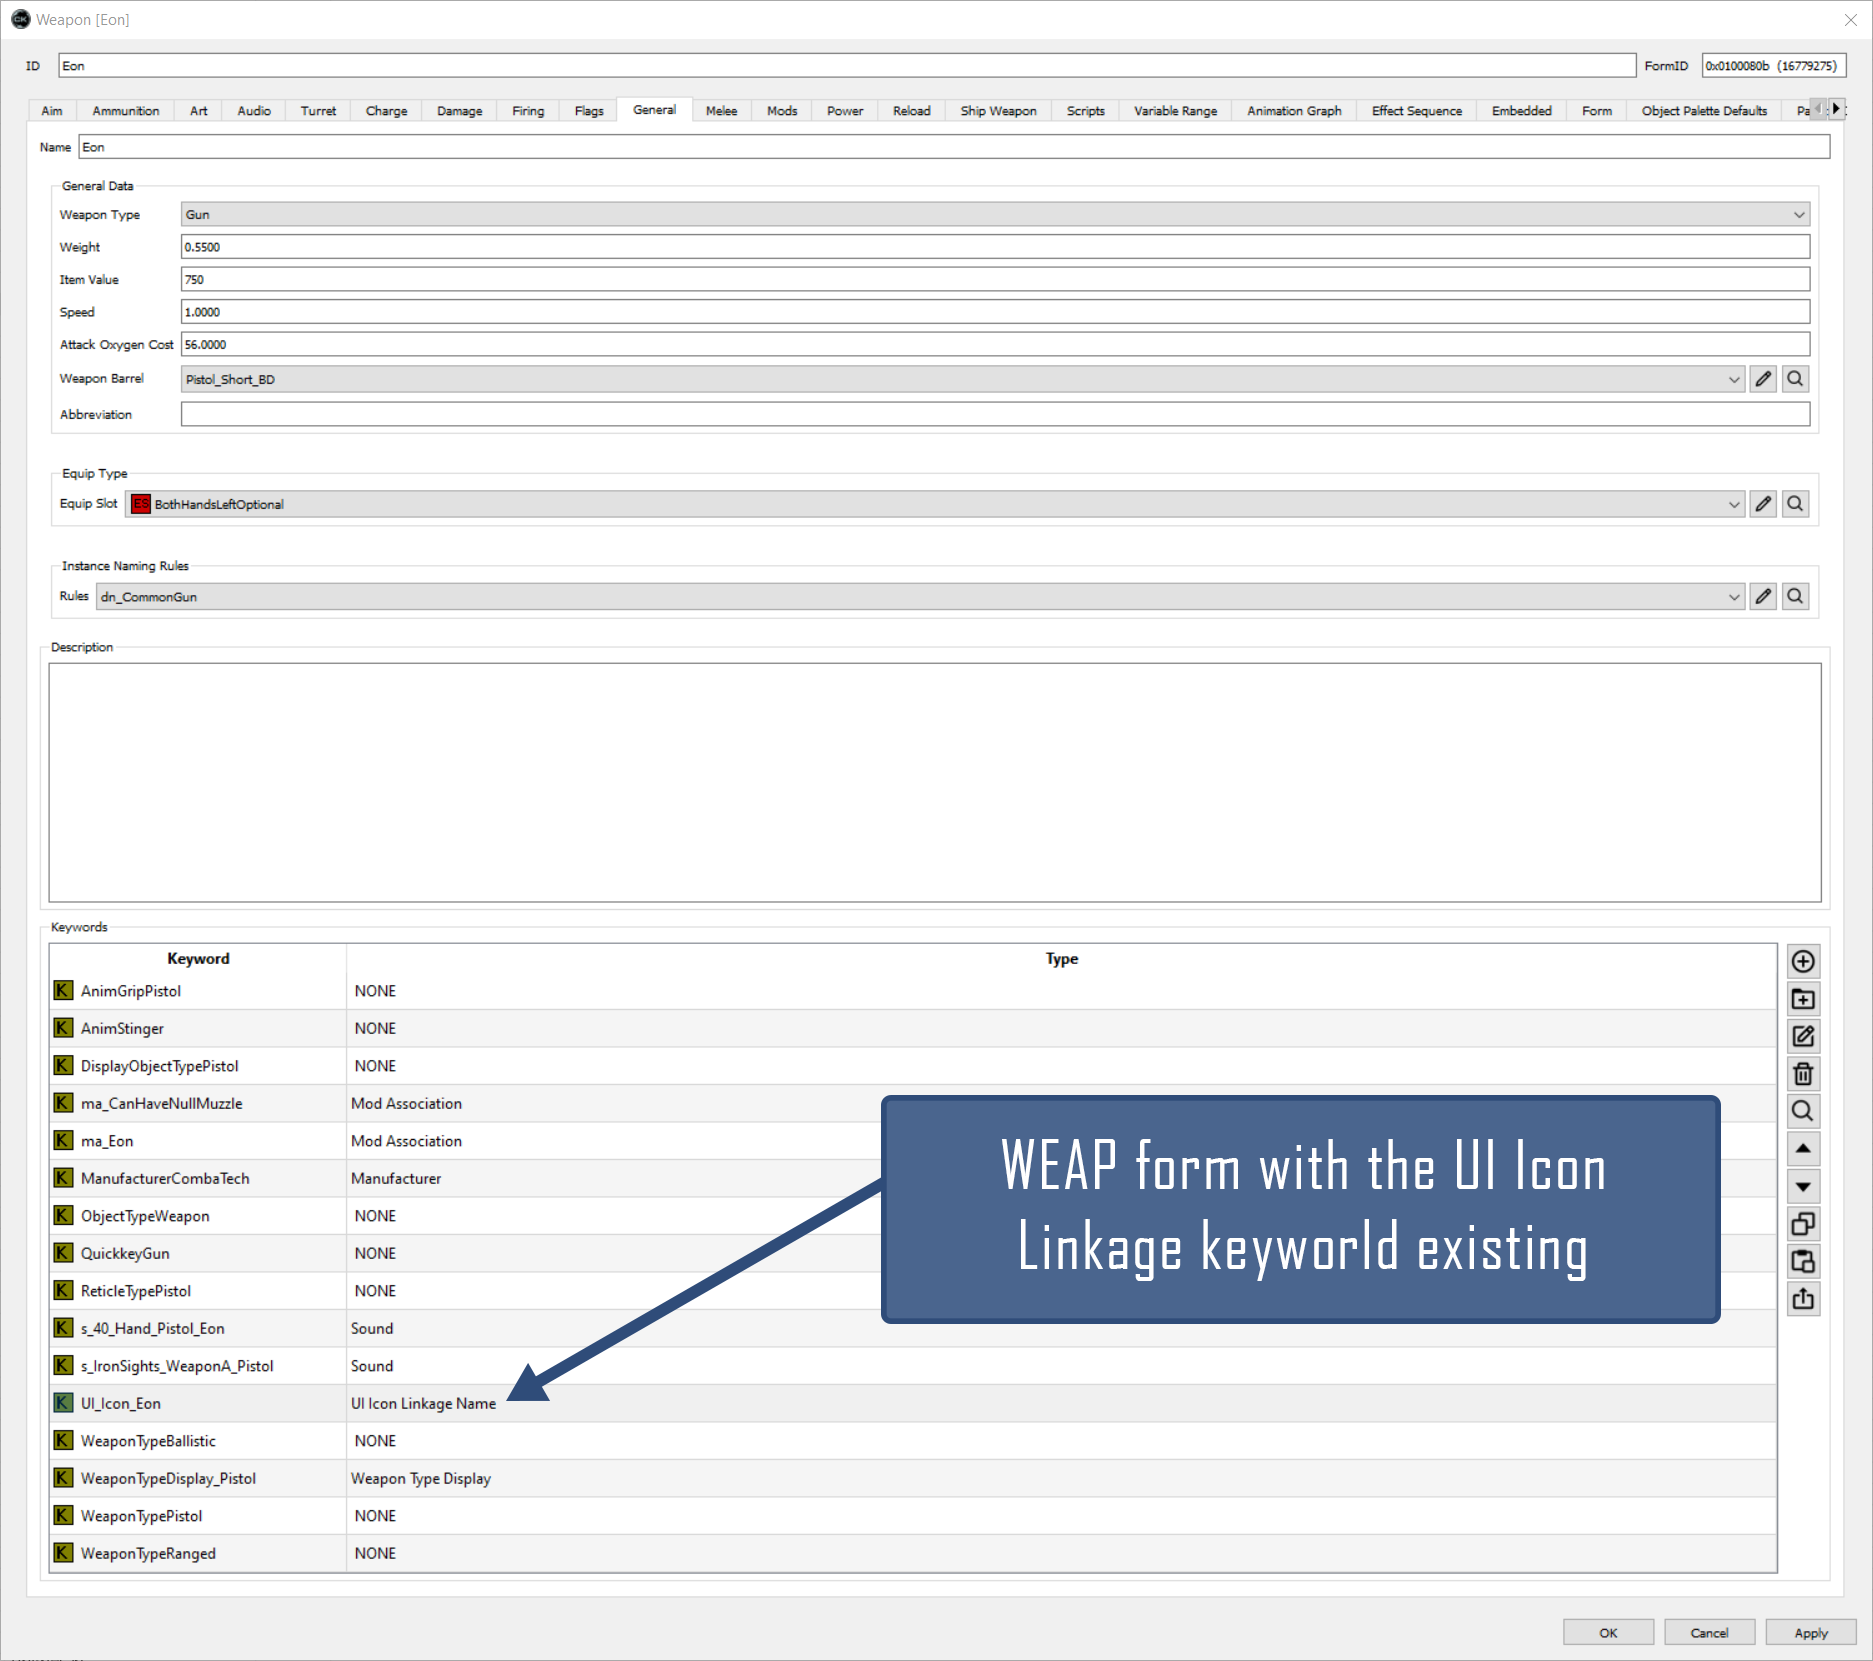Paste a keyword with the clipboard icon

(x=1803, y=1261)
